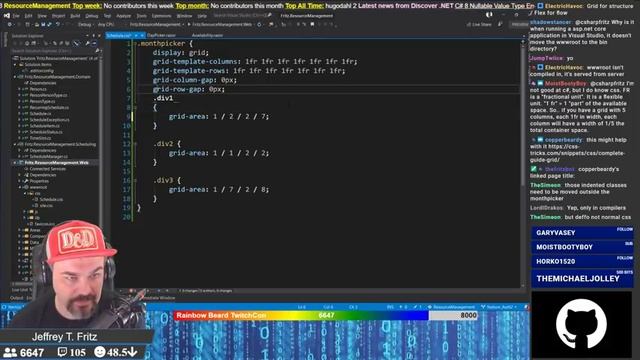Collapse the Fritz.ResourceManagement.Web project node
640x360 pixels.
15,163
